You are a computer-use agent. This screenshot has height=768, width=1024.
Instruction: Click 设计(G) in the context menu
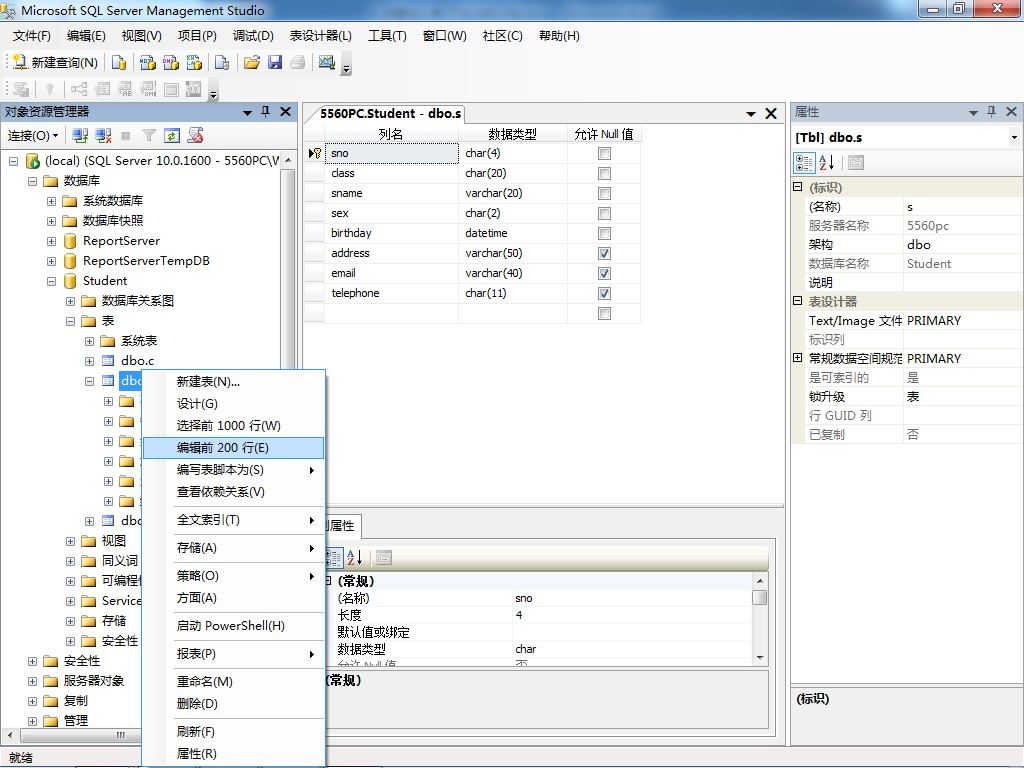pos(233,404)
